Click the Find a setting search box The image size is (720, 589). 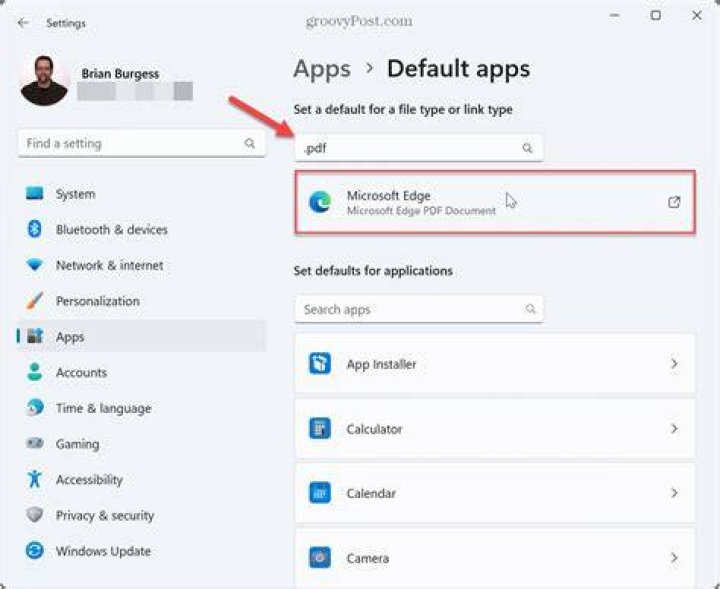coord(141,144)
